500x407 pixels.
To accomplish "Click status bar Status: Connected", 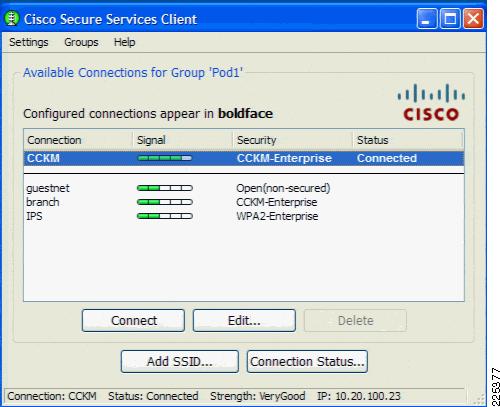I will 153,396.
